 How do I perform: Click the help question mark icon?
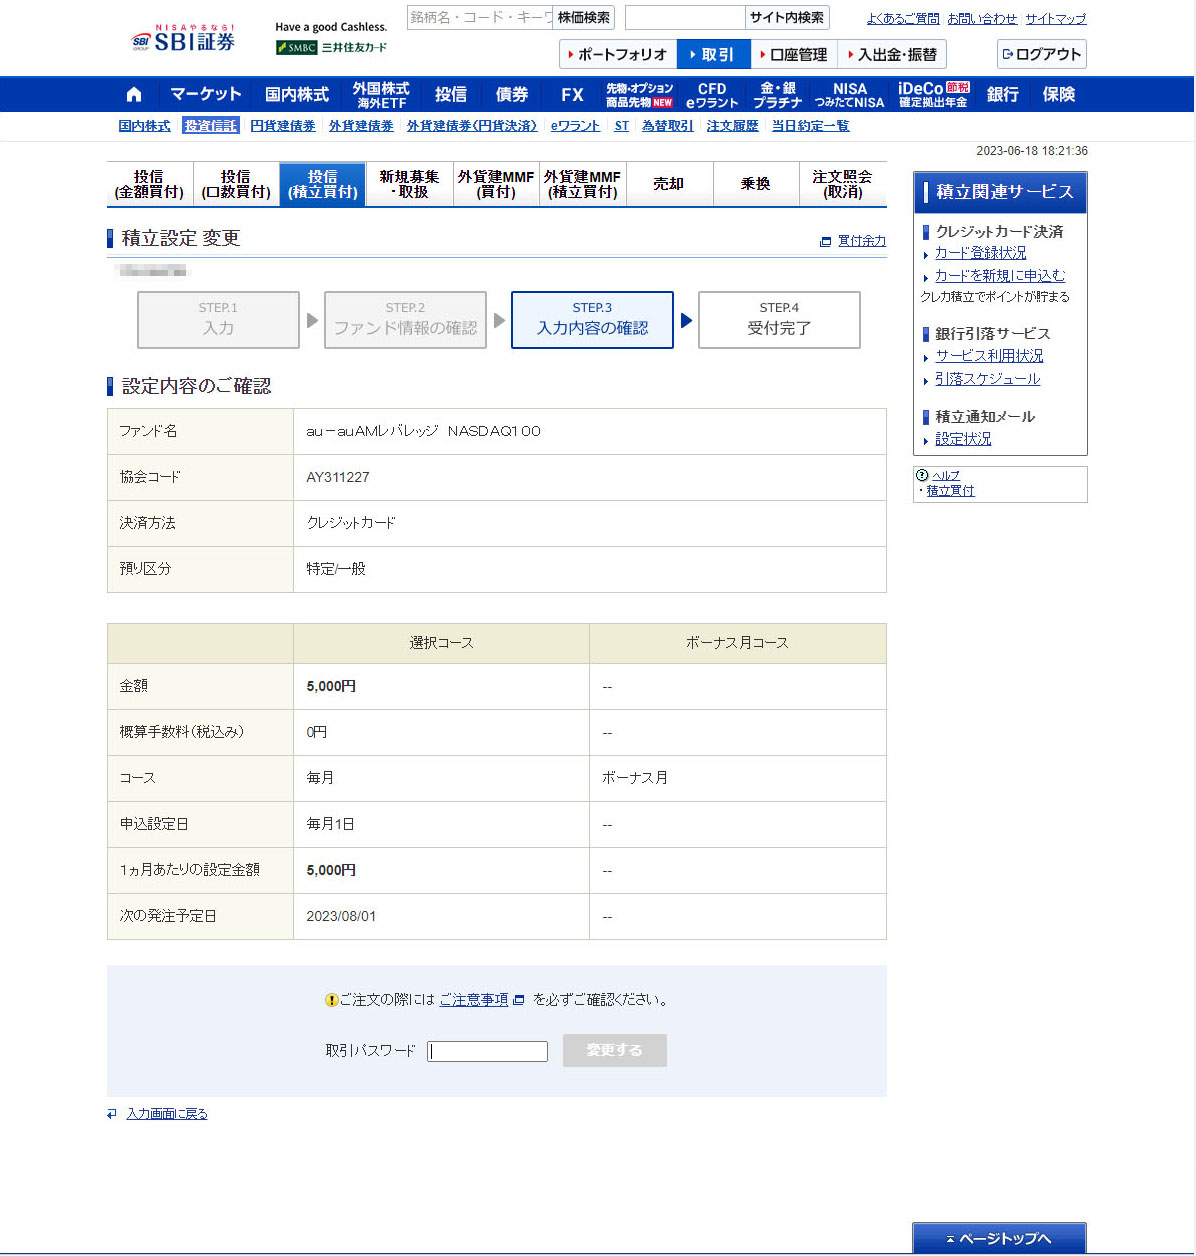pos(922,475)
